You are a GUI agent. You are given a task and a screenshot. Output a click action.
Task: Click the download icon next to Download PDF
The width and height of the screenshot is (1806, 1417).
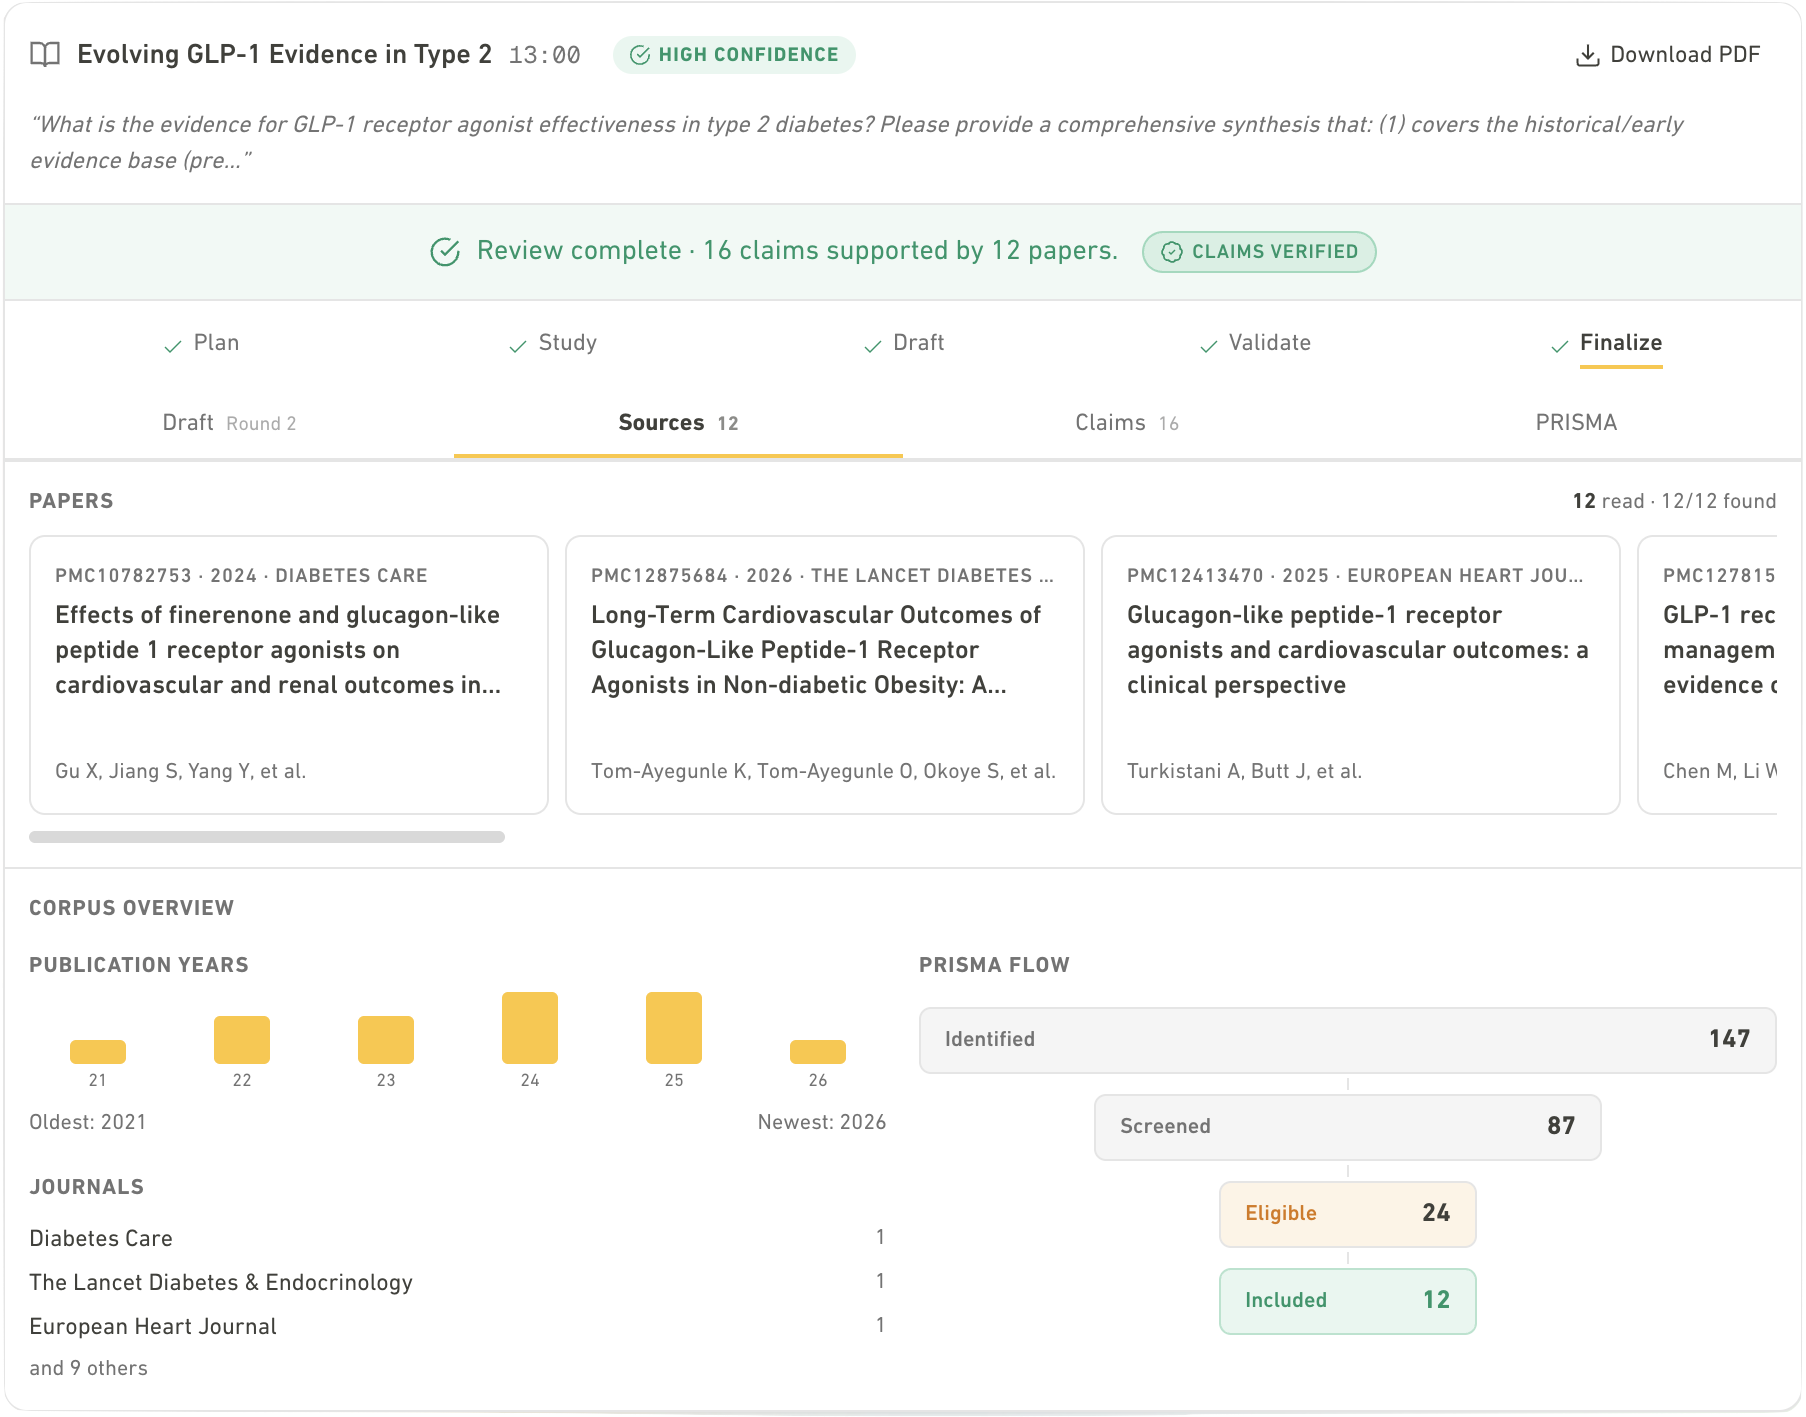pos(1587,55)
